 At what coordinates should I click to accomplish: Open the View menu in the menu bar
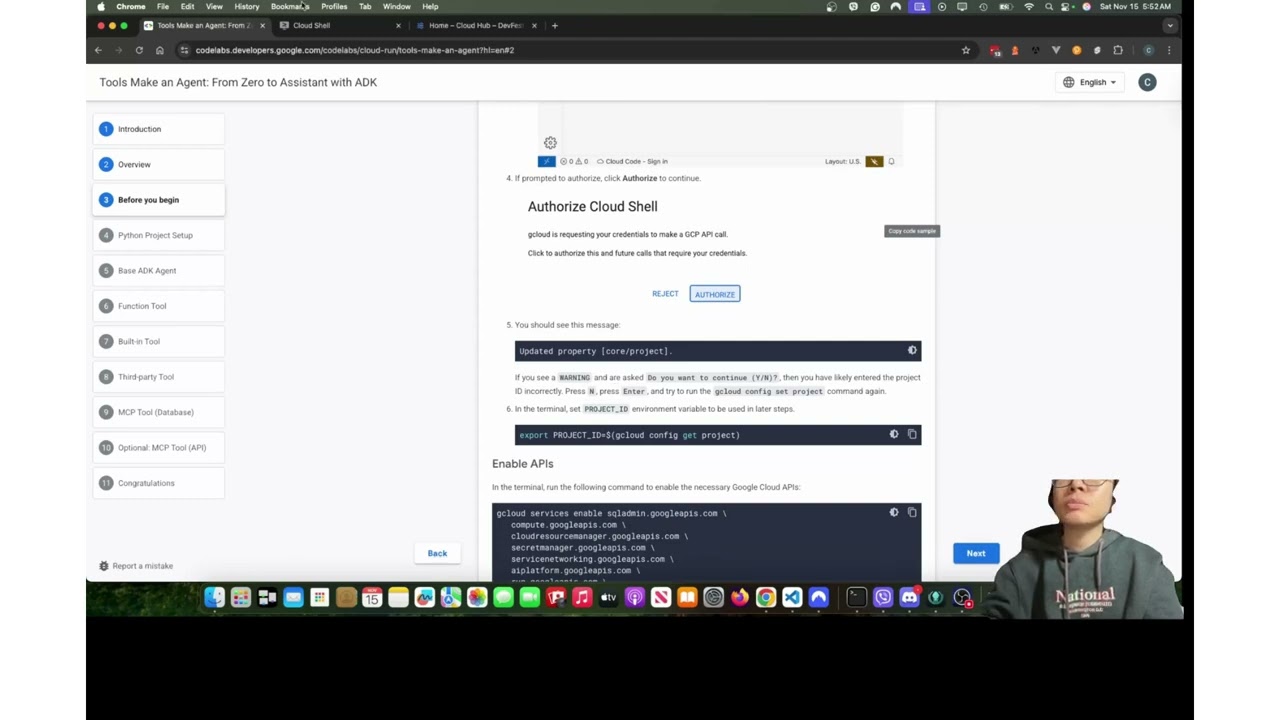coord(214,6)
